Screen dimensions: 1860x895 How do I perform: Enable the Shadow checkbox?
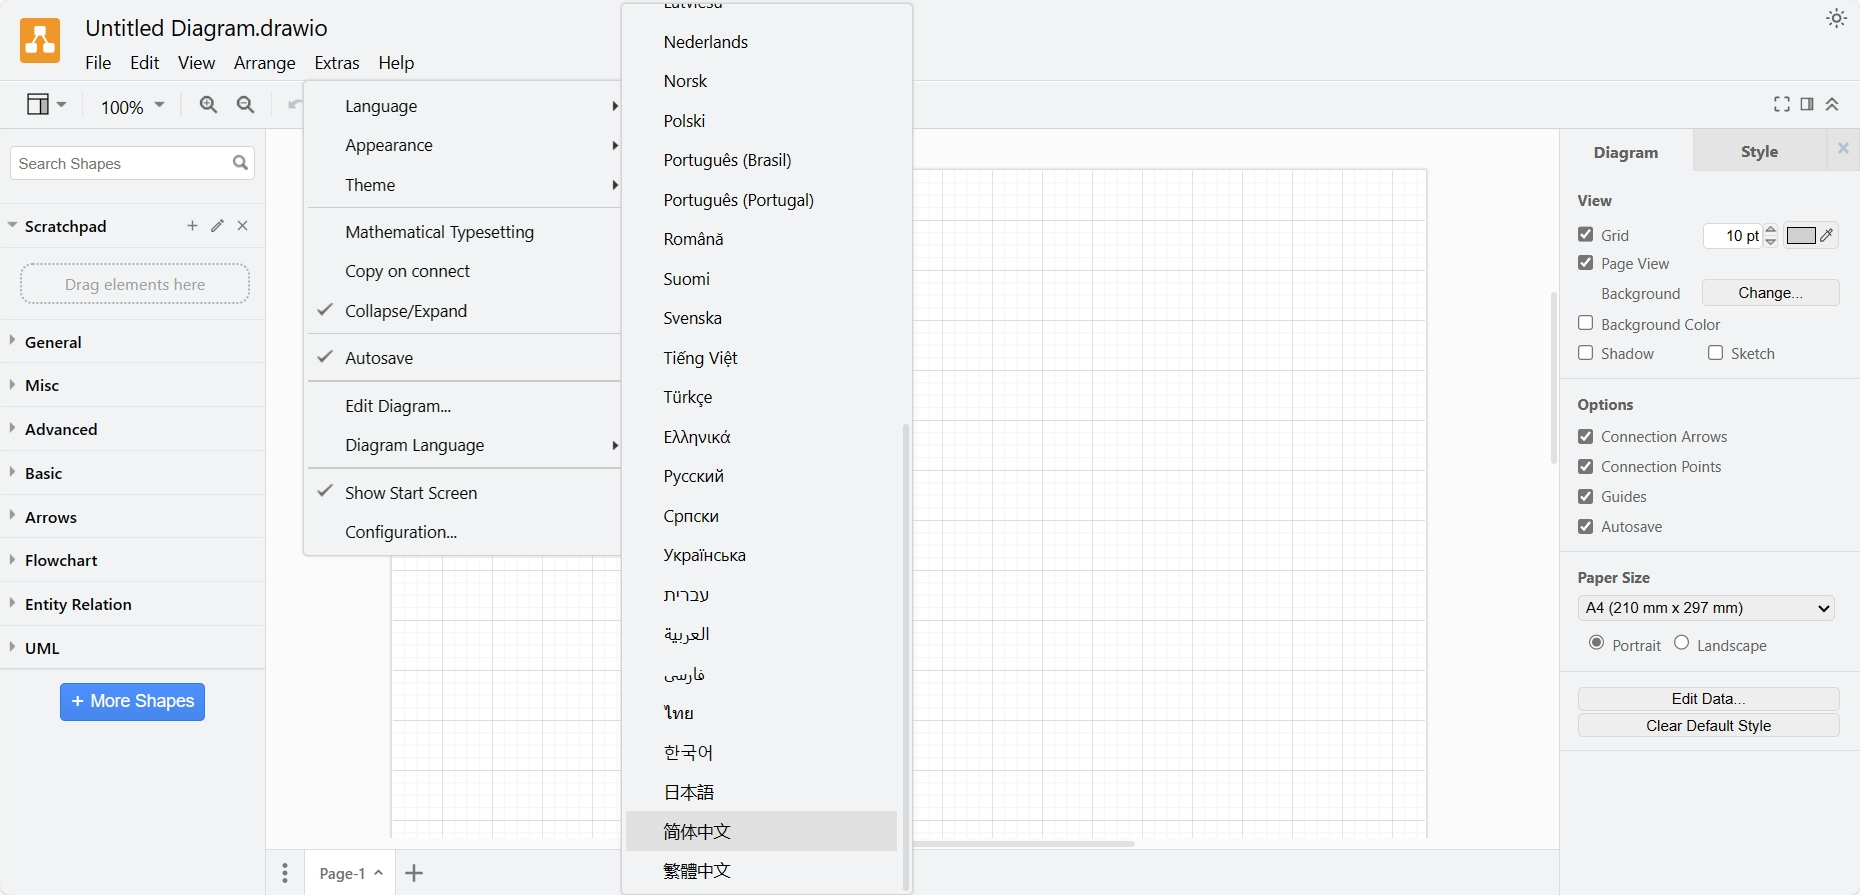pyautogui.click(x=1585, y=353)
